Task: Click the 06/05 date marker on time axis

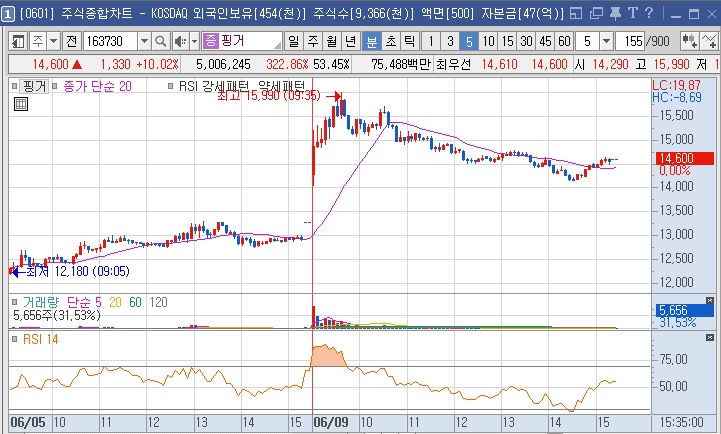Action: 28,422
